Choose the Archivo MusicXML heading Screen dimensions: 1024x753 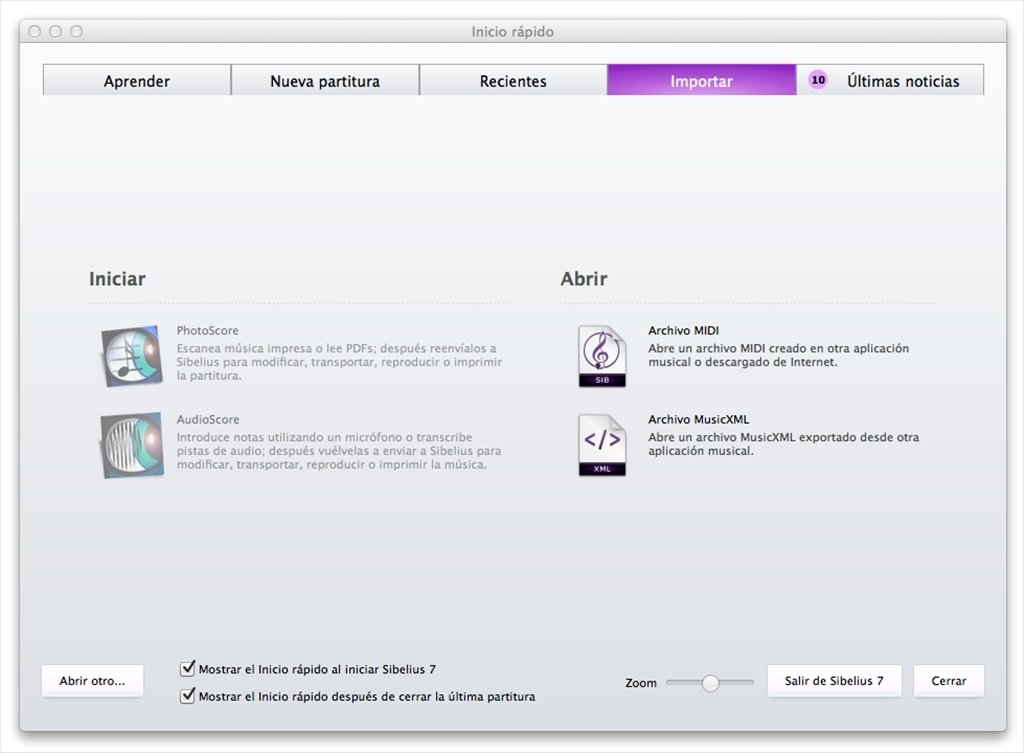[698, 419]
